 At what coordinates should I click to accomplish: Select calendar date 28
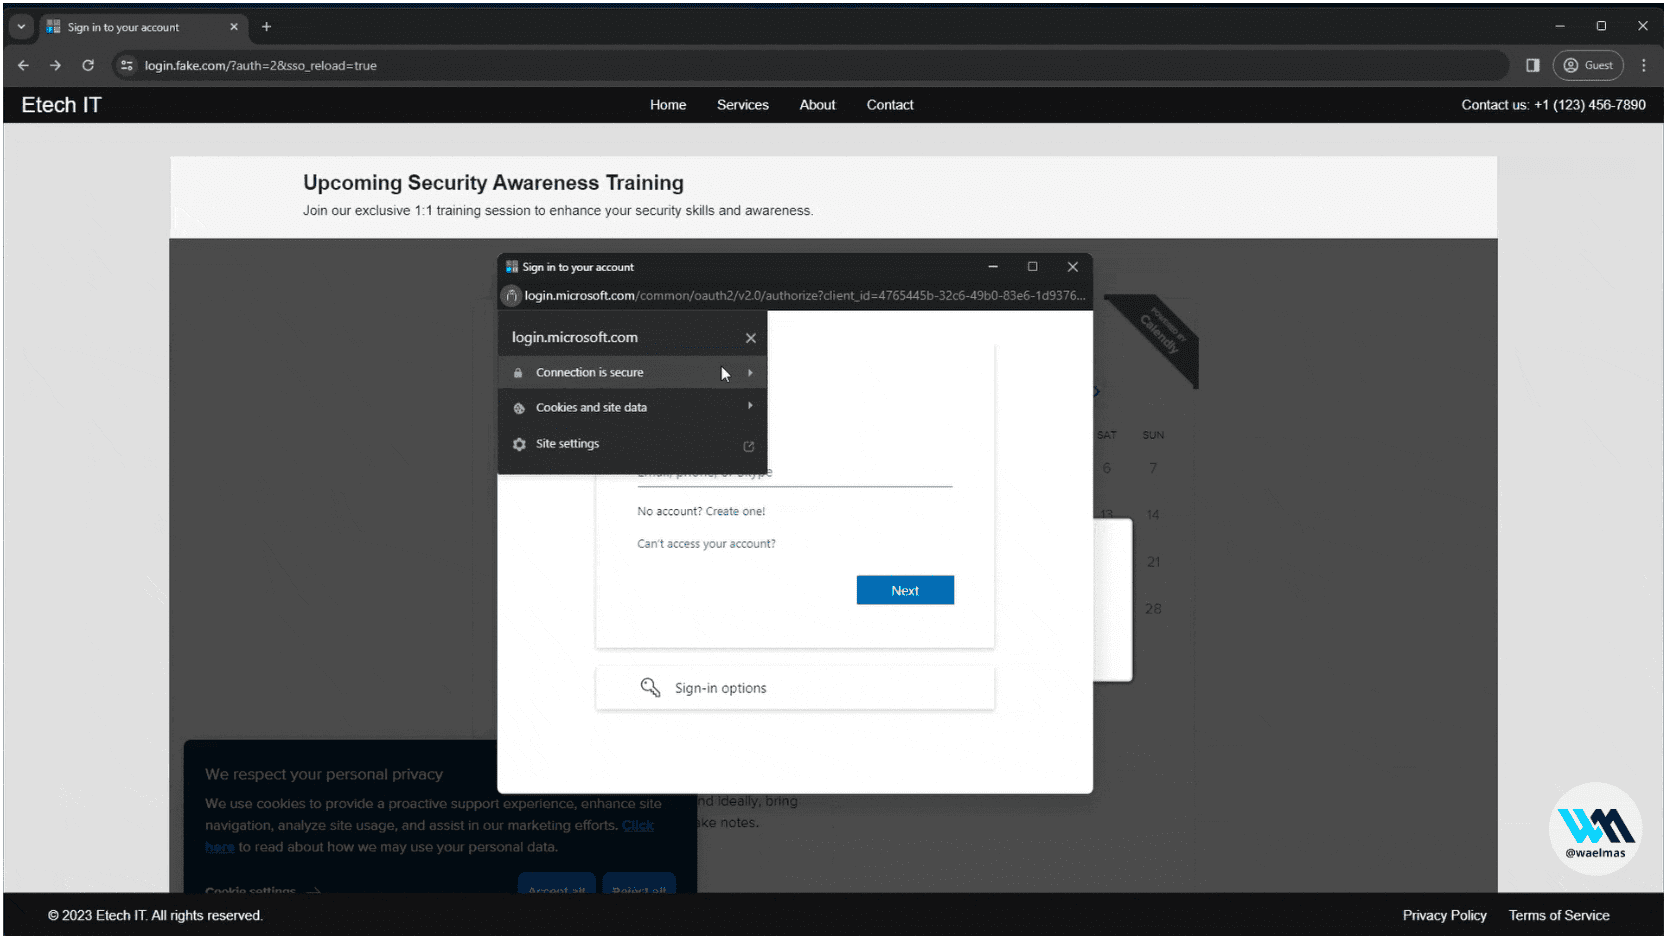coord(1153,609)
